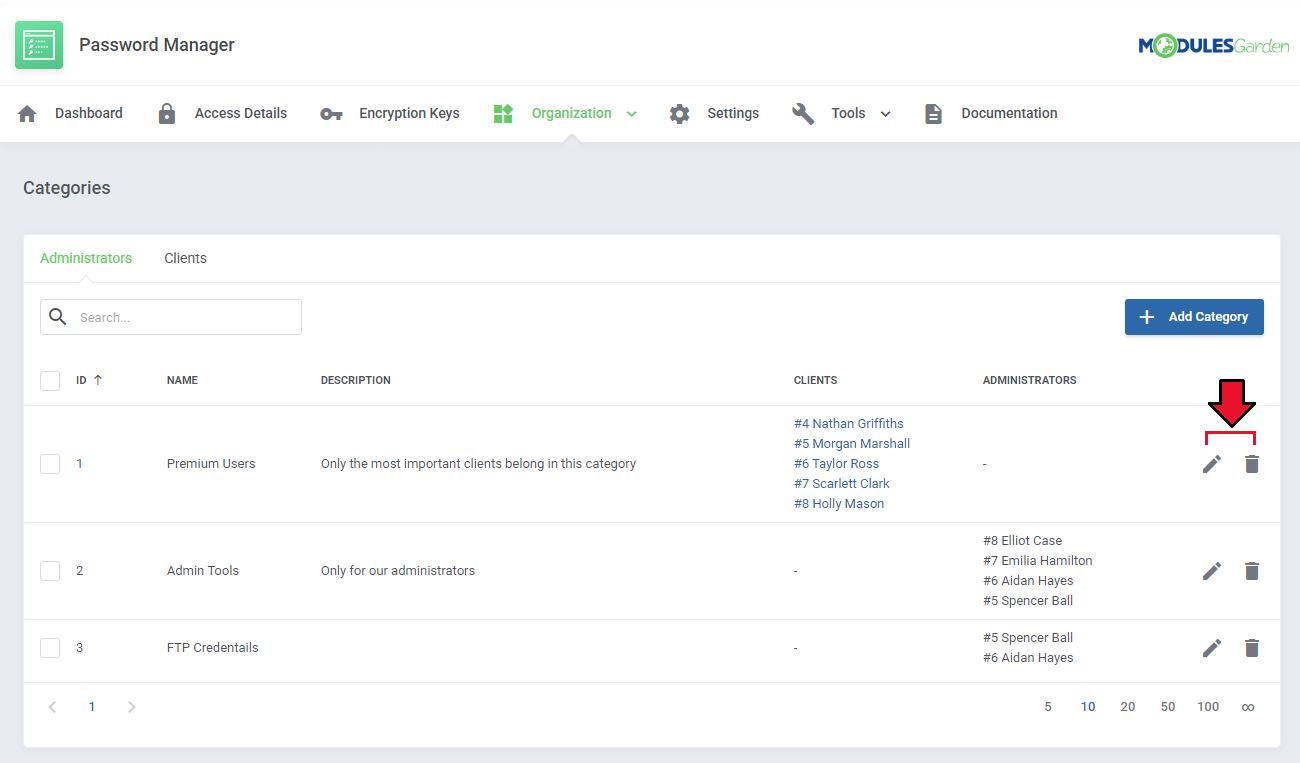1300x763 pixels.
Task: Check the Admin Tools row checkbox
Action: (x=50, y=571)
